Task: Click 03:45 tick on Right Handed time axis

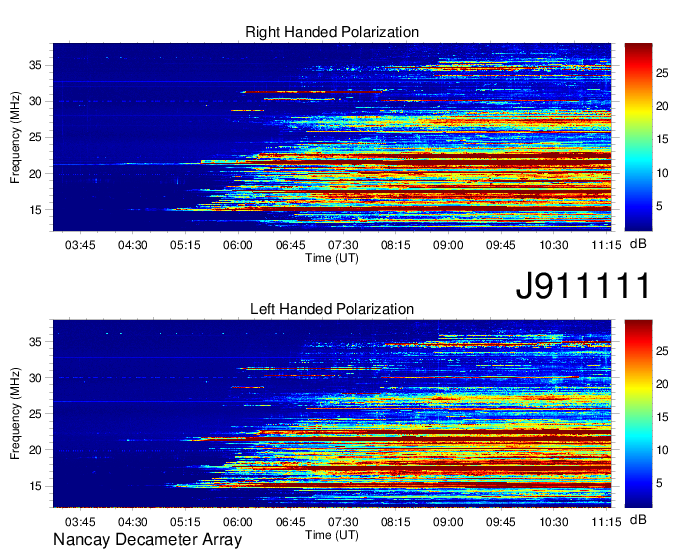Action: click(80, 245)
